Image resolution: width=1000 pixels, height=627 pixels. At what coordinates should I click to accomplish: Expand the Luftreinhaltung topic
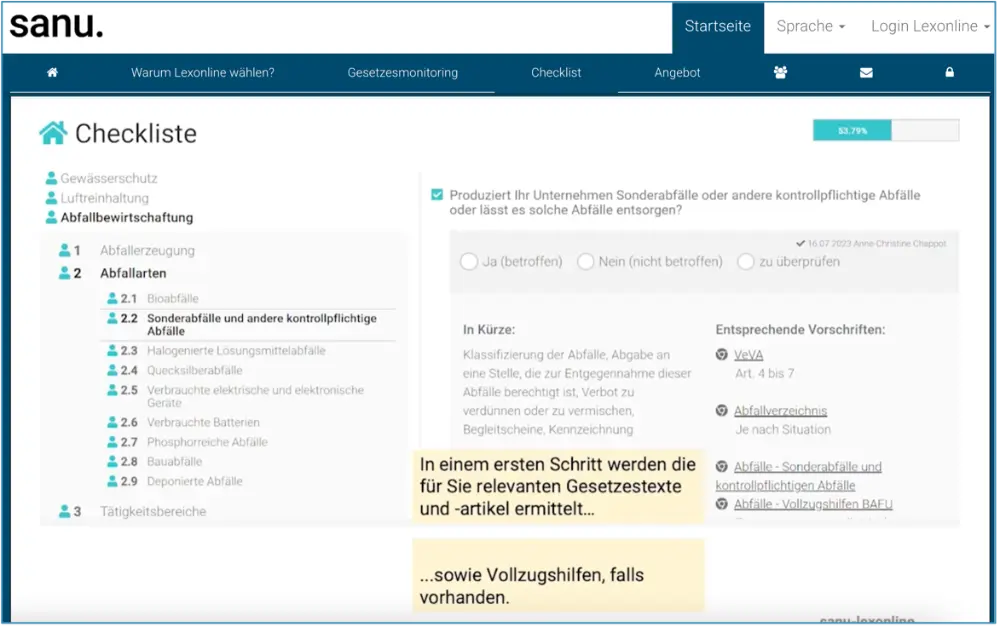[105, 198]
